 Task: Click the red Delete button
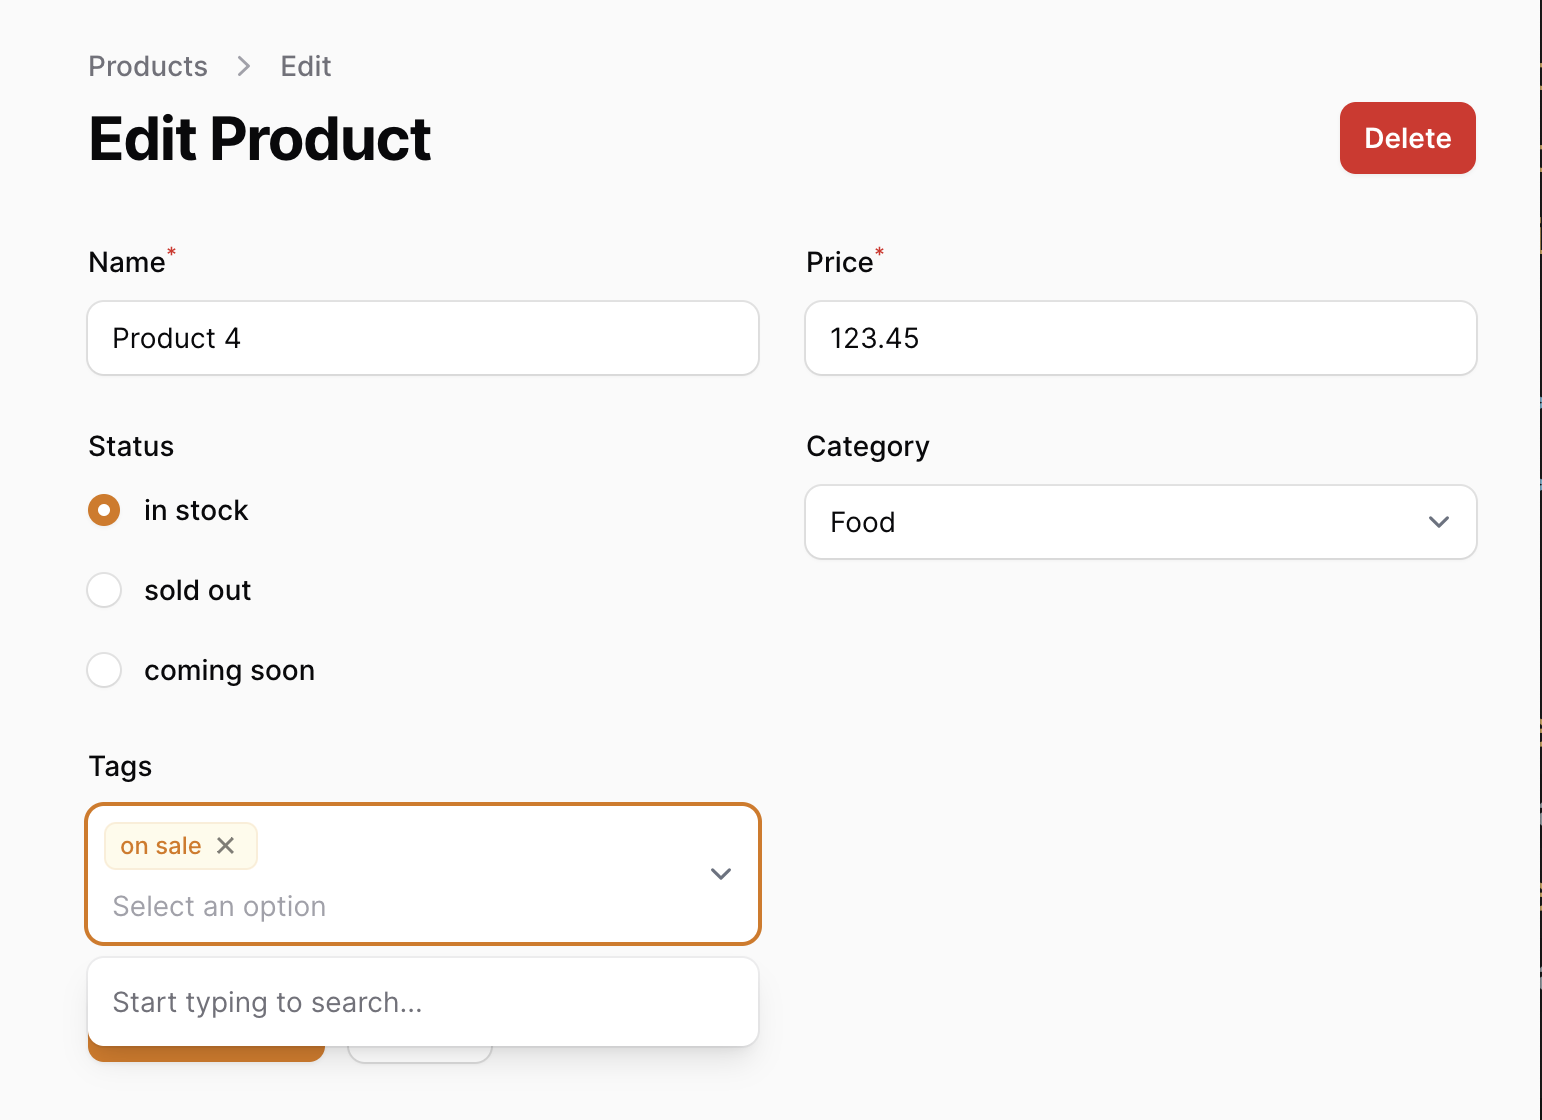coord(1408,138)
